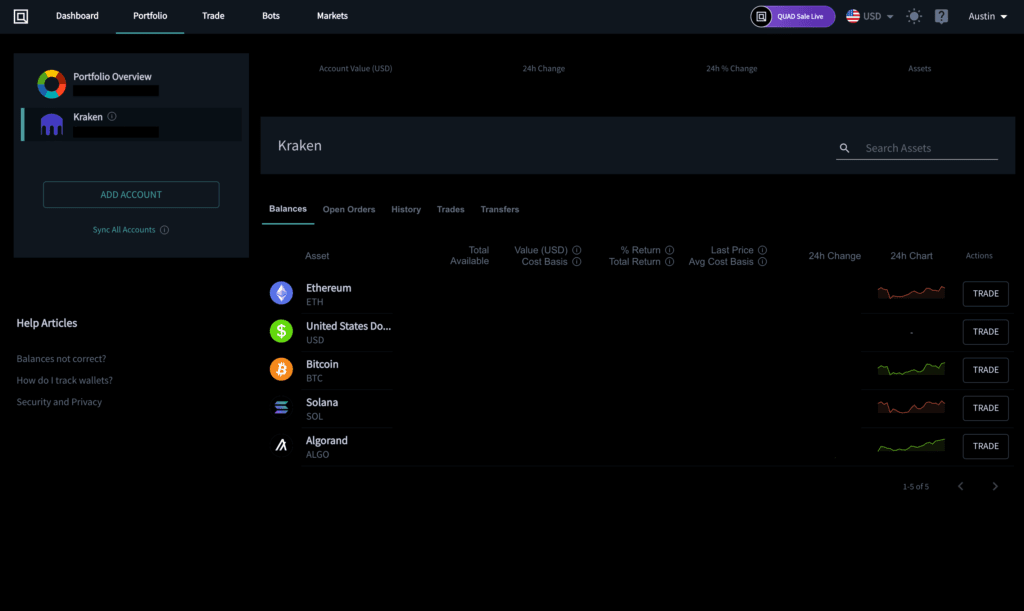Click TRADE button for Bitcoin
This screenshot has height=611, width=1024.
985,370
